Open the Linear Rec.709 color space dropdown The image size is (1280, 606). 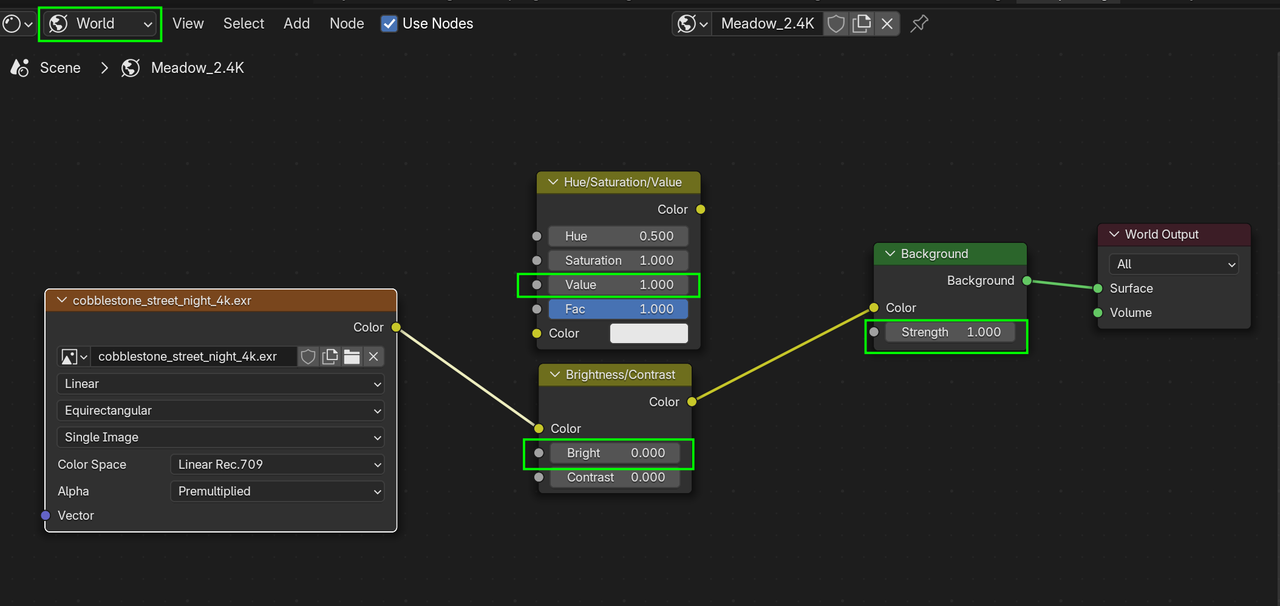tap(277, 464)
